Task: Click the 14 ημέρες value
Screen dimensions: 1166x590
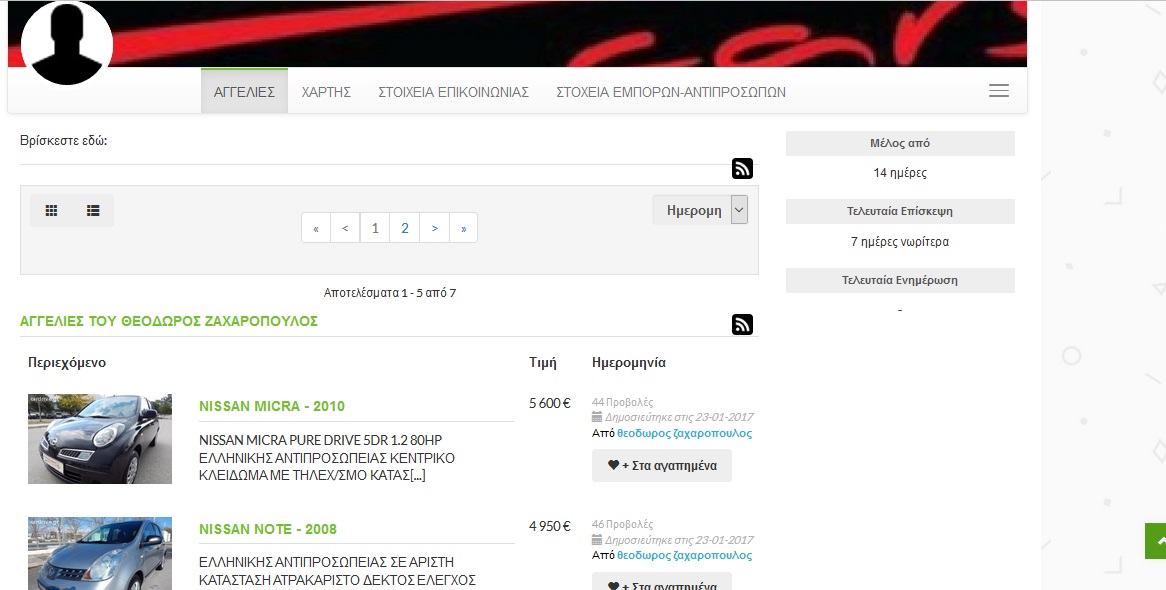Action: 900,173
